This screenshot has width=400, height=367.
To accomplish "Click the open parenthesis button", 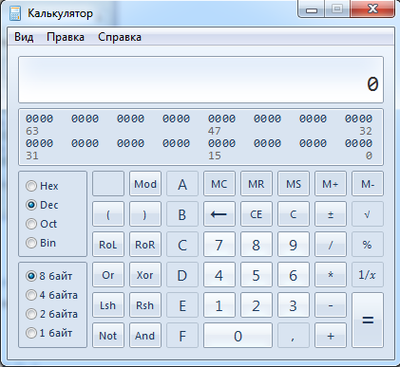I will (108, 214).
